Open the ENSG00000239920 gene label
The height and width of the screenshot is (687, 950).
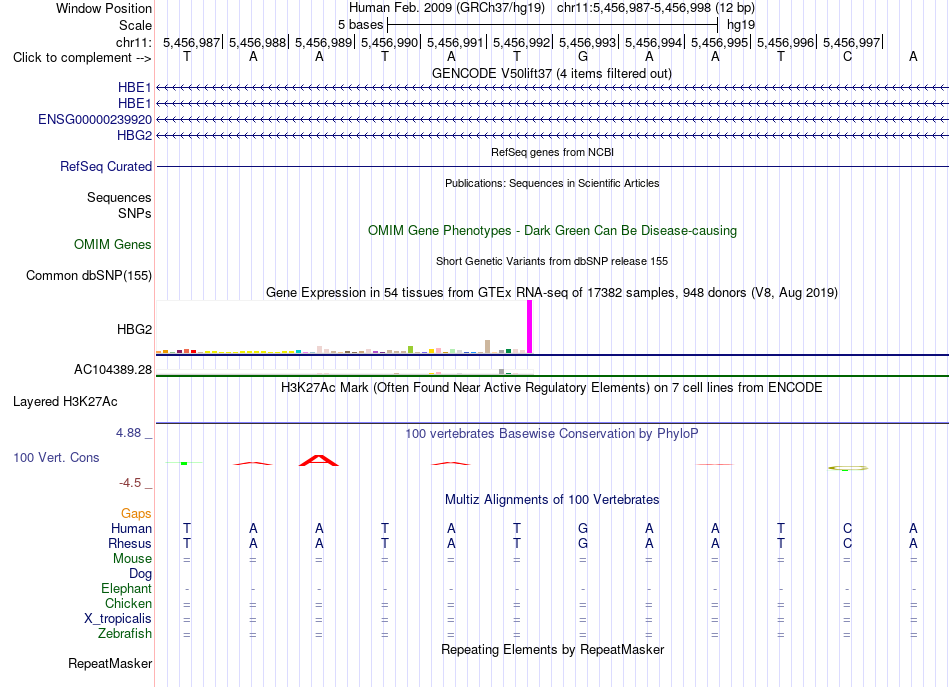95,119
